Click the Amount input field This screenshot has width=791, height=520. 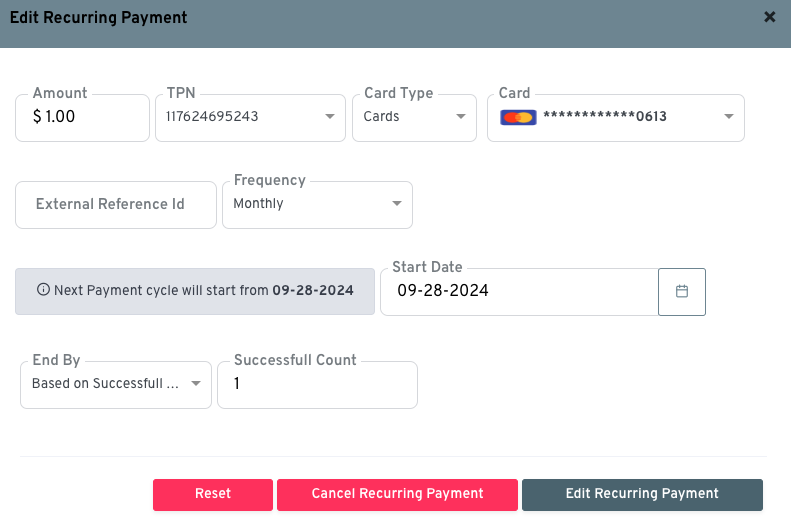coord(83,117)
